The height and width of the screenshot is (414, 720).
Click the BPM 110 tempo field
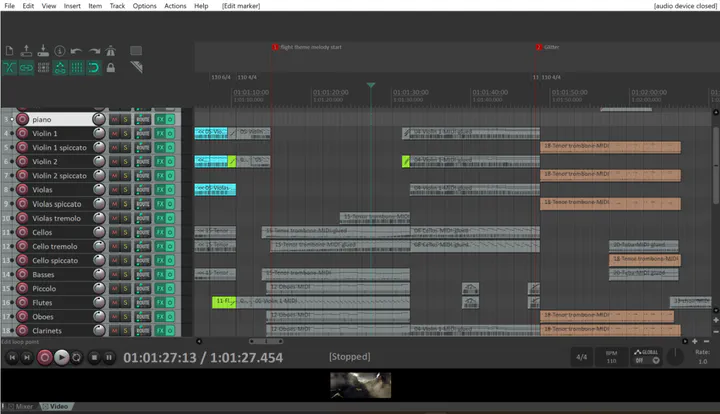[x=611, y=357]
